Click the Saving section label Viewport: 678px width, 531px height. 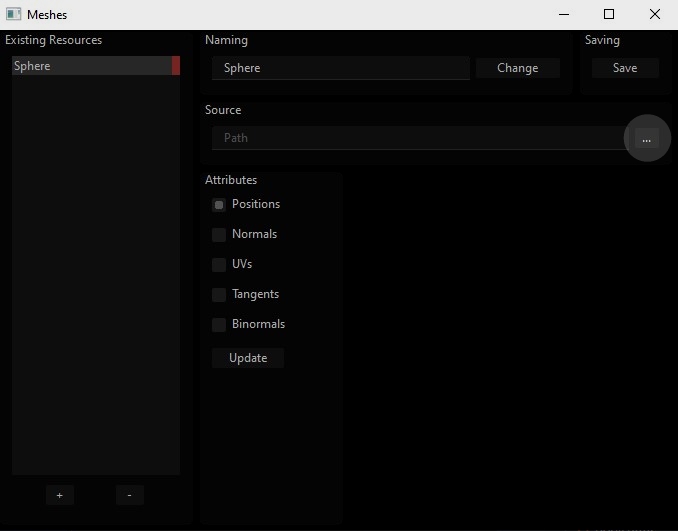602,40
